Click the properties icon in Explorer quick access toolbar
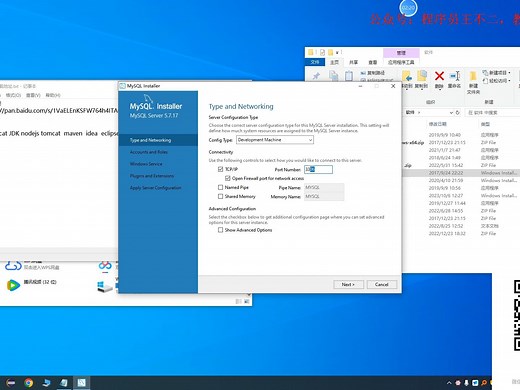The width and height of the screenshot is (520, 390). point(322,52)
